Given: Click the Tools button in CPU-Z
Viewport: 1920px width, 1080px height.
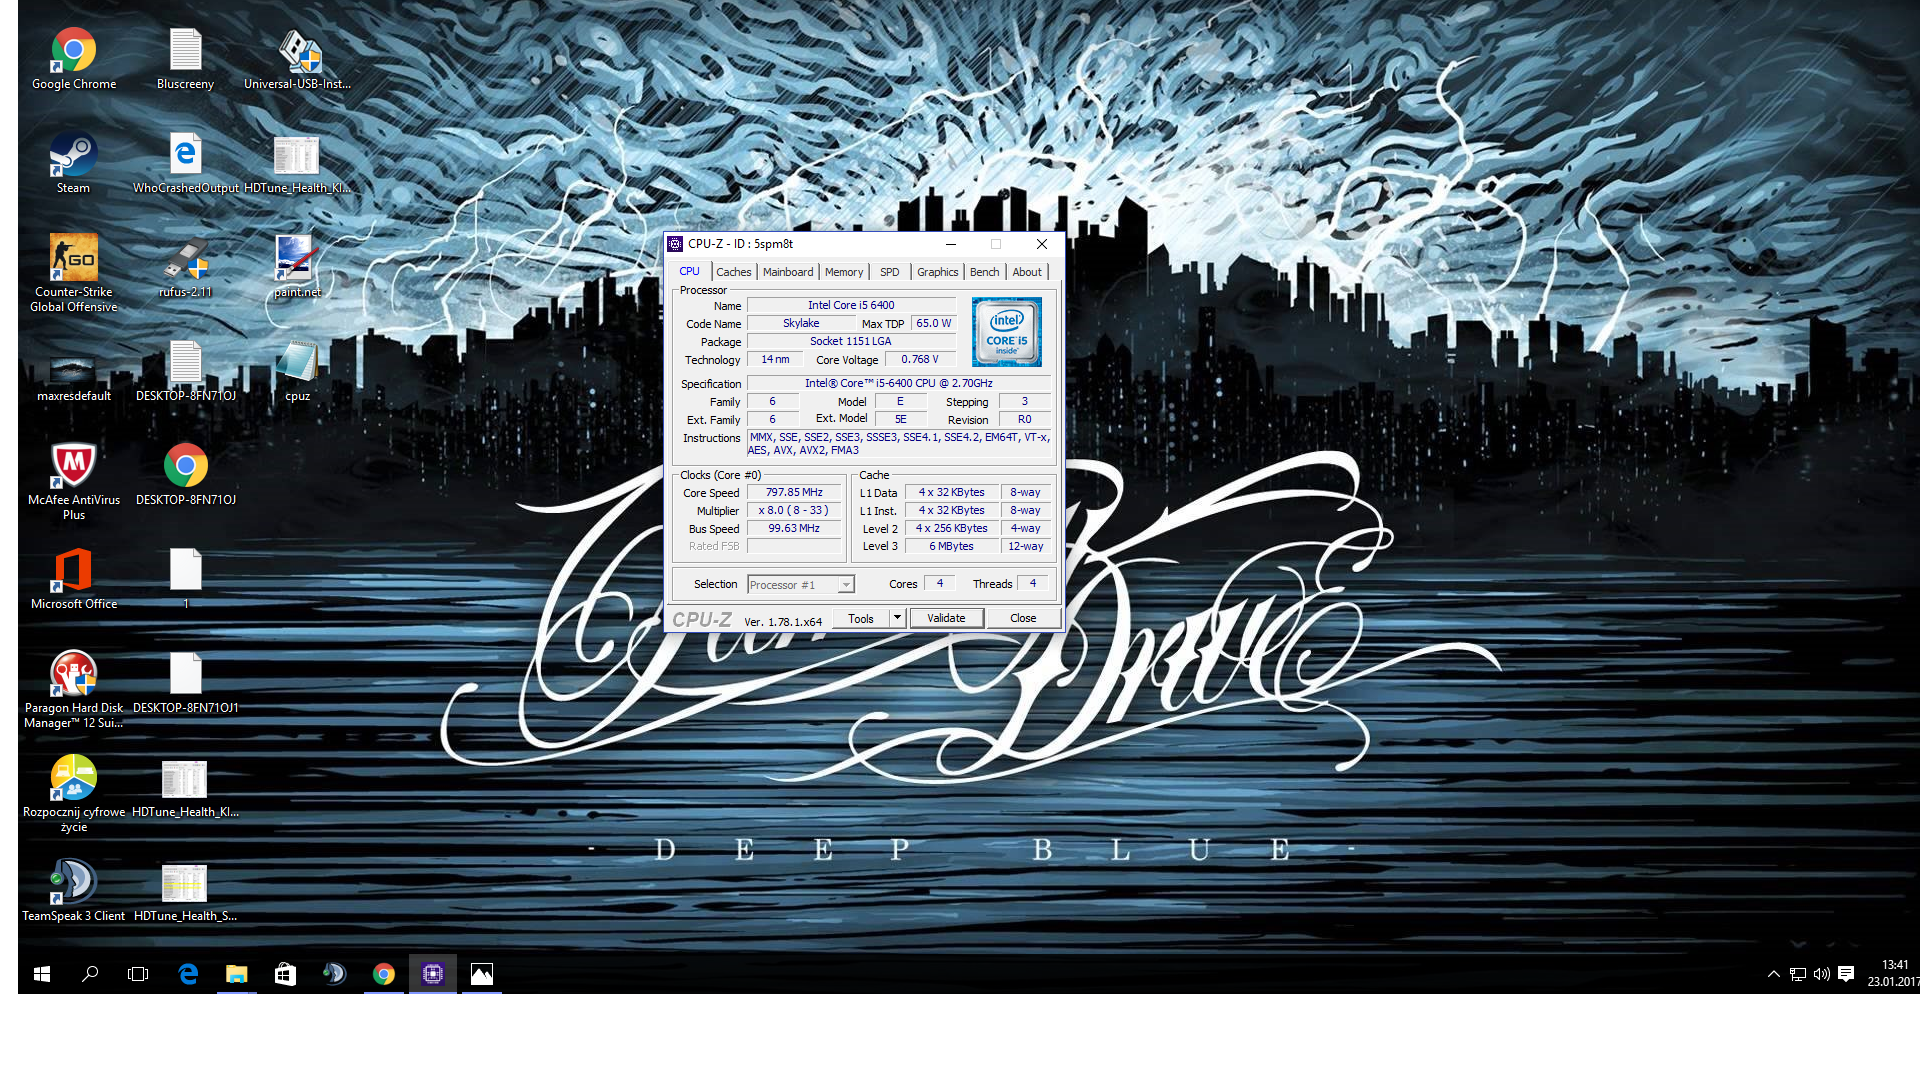Looking at the screenshot, I should [861, 619].
